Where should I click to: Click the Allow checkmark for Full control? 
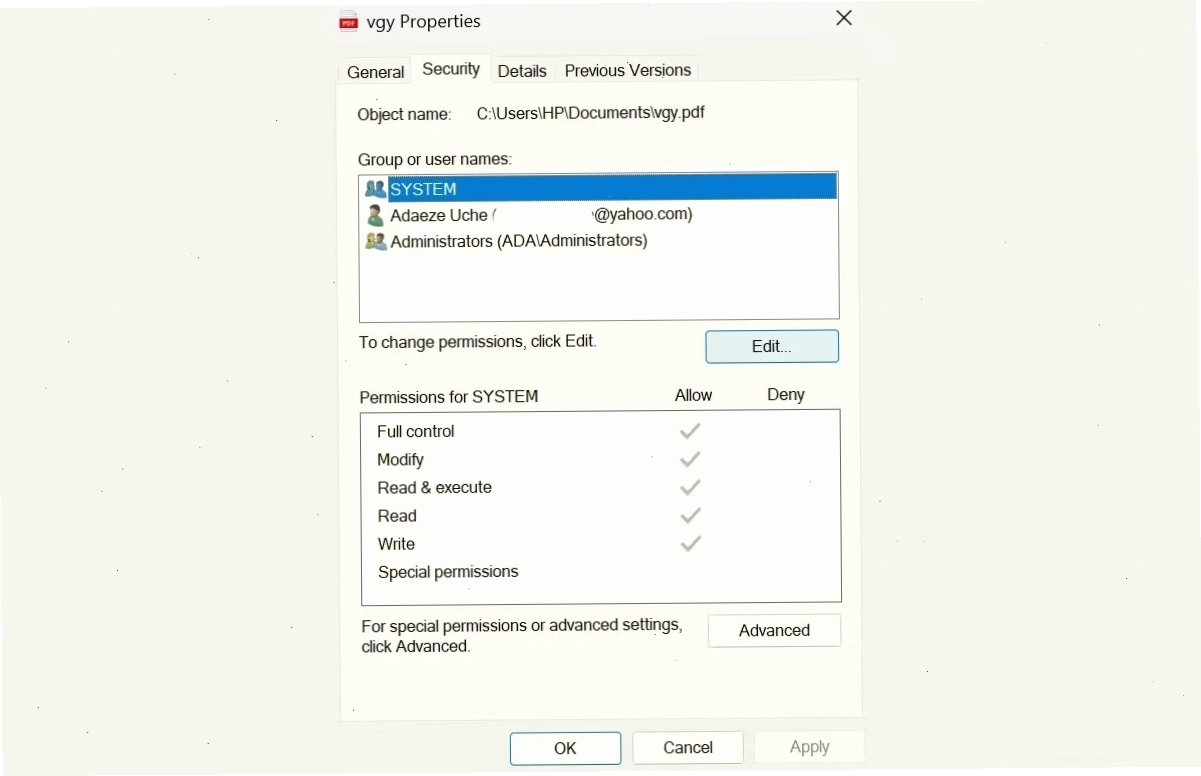point(690,431)
